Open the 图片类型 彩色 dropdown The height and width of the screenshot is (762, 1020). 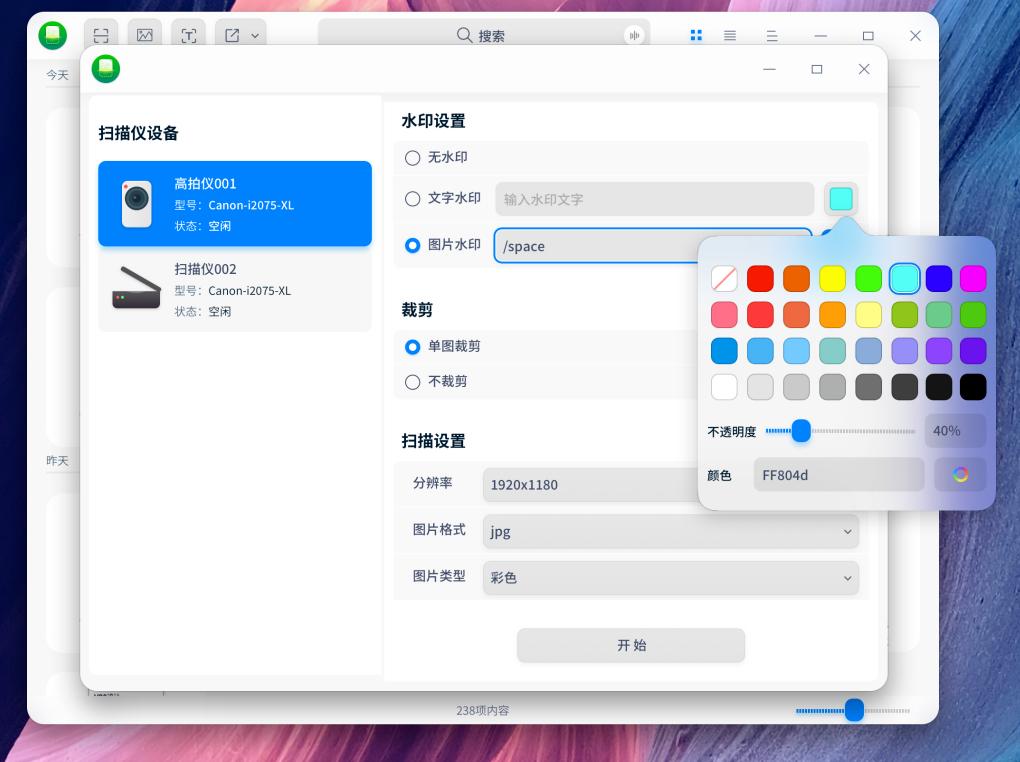click(x=670, y=578)
